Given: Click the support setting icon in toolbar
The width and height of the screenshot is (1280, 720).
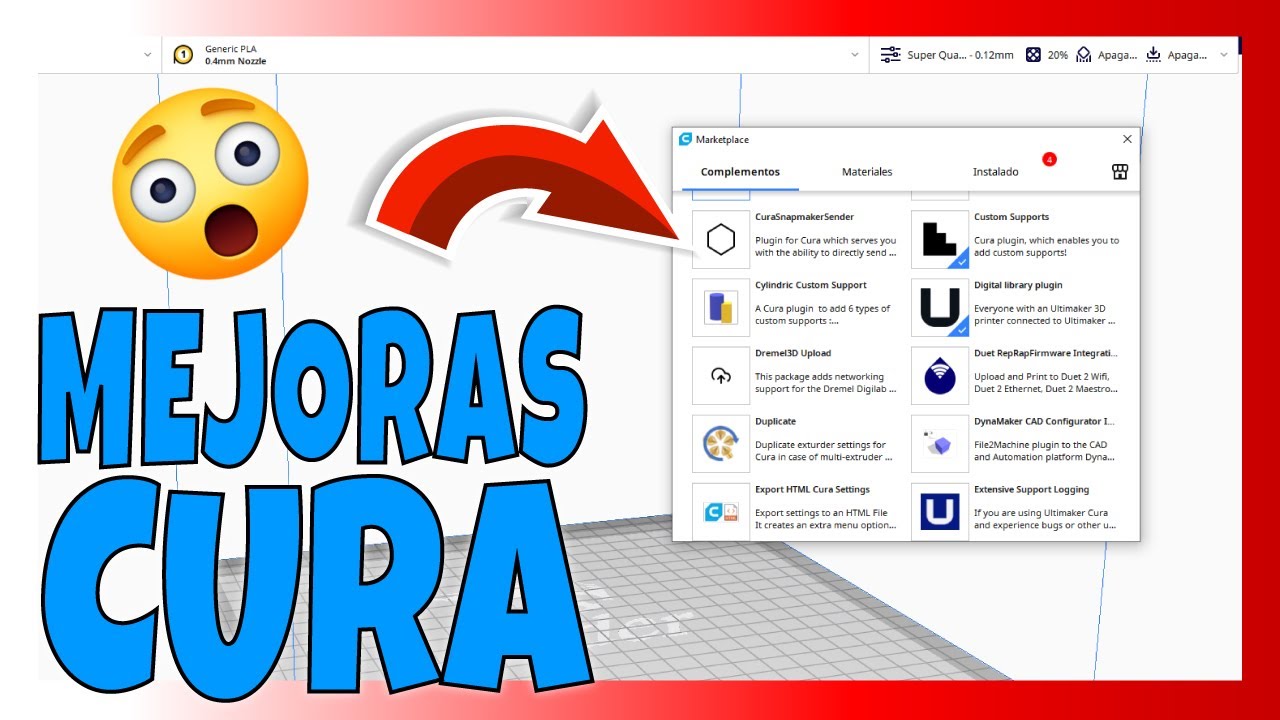Looking at the screenshot, I should click(1083, 55).
